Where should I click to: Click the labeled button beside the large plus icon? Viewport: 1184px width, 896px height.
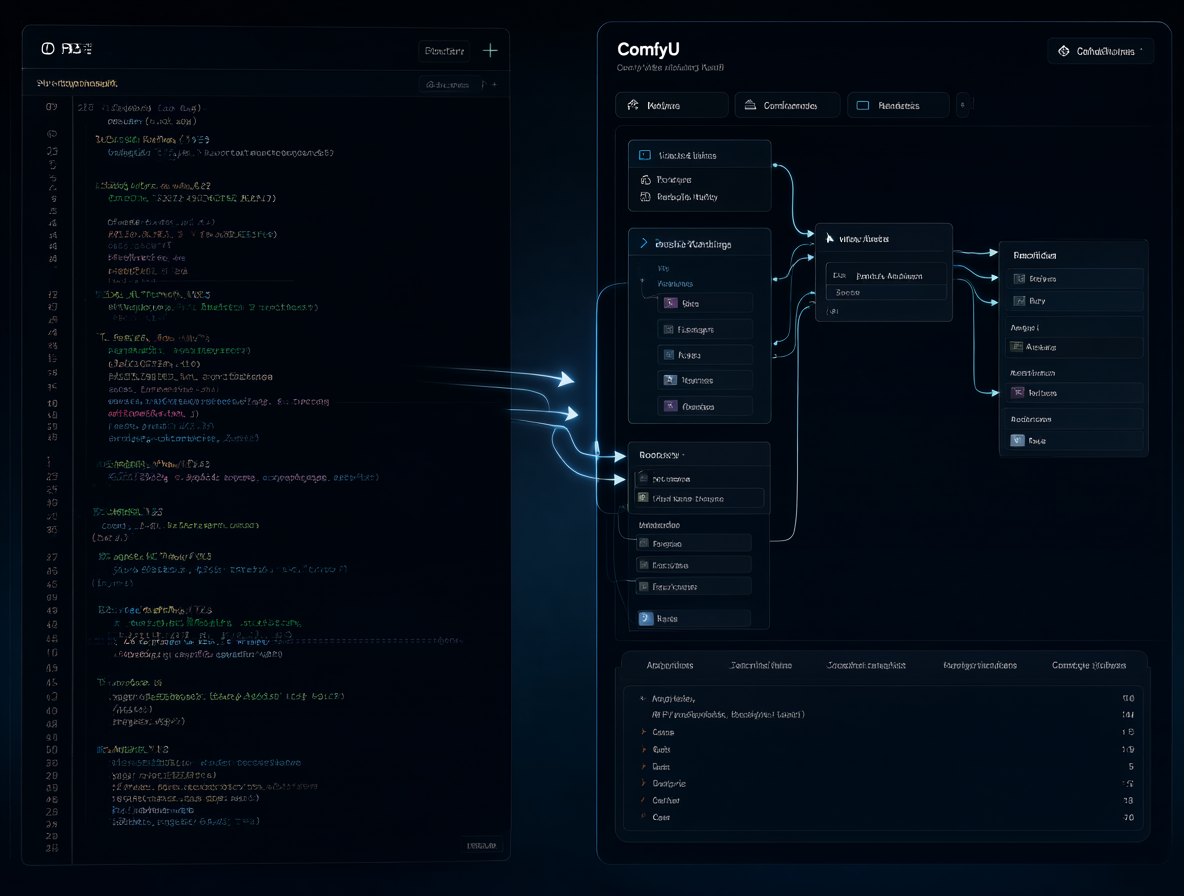[444, 51]
